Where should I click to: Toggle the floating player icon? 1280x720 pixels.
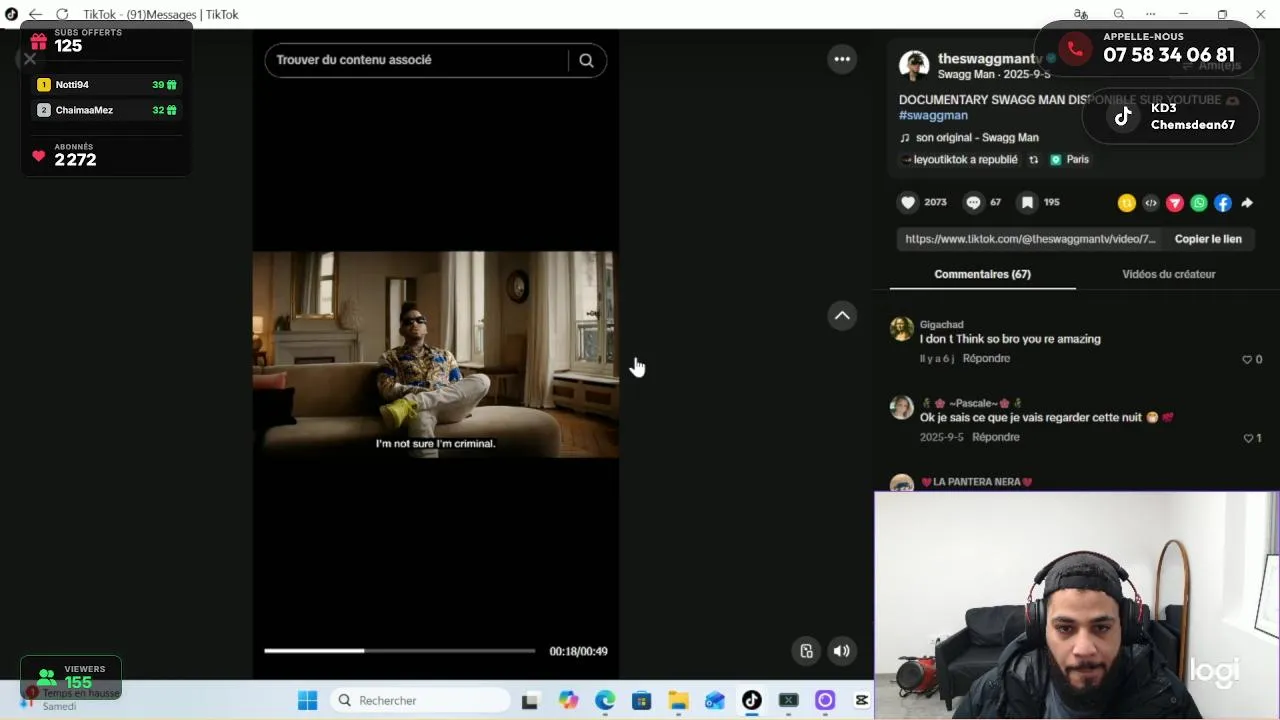click(806, 651)
